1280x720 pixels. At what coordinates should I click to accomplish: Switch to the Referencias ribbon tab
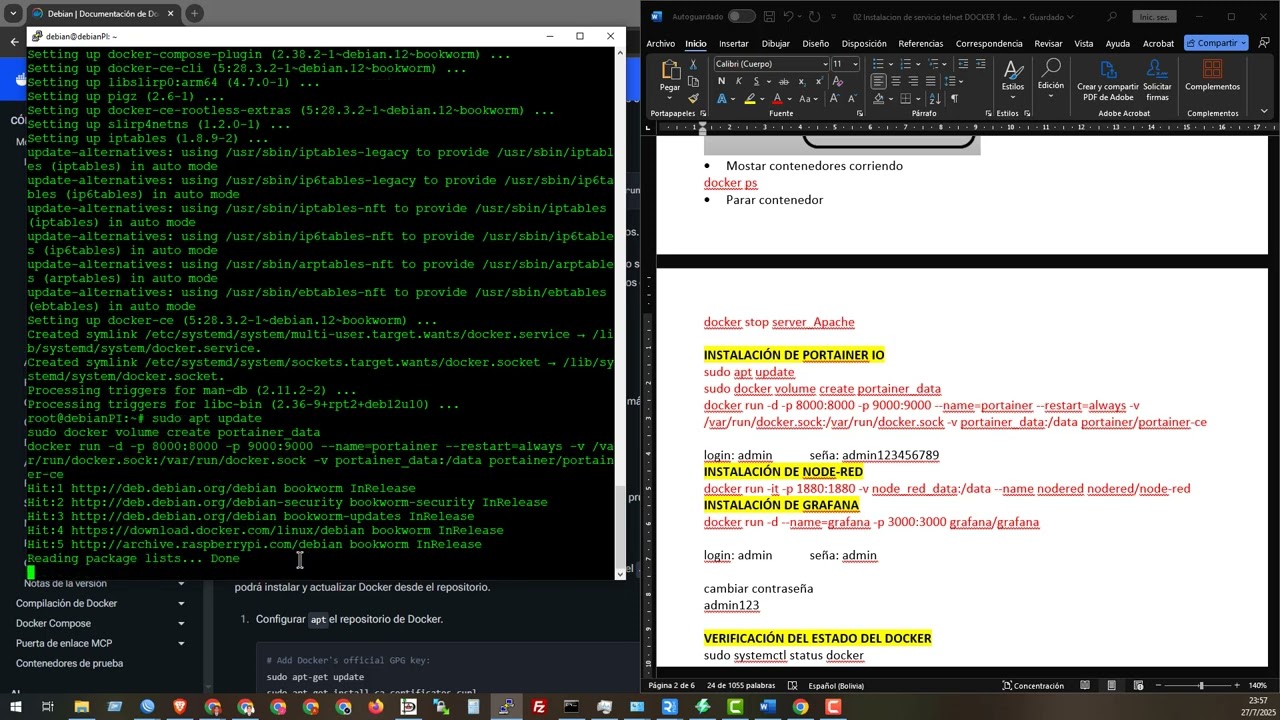point(920,43)
